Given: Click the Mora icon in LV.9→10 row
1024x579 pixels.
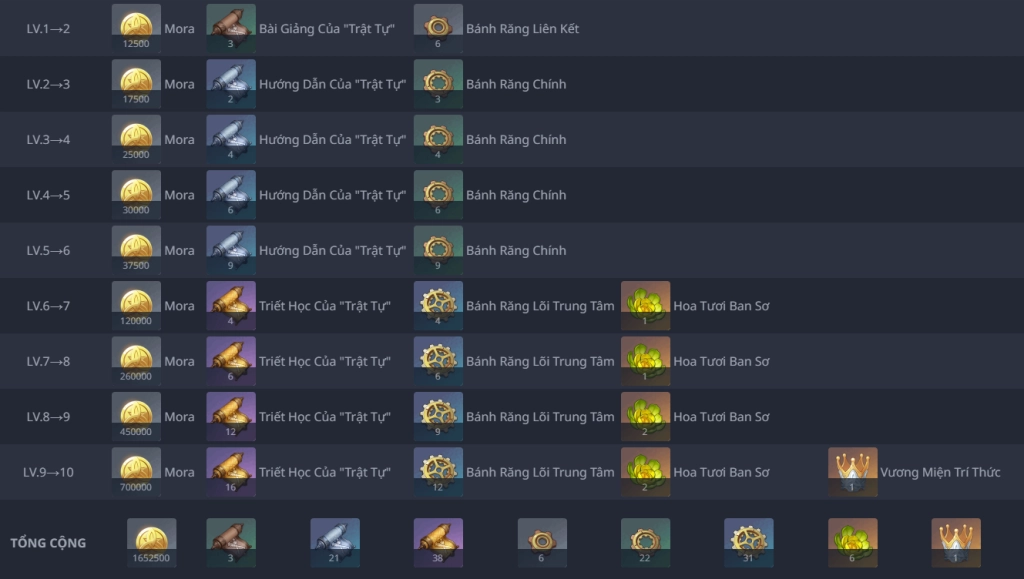Looking at the screenshot, I should (x=136, y=472).
